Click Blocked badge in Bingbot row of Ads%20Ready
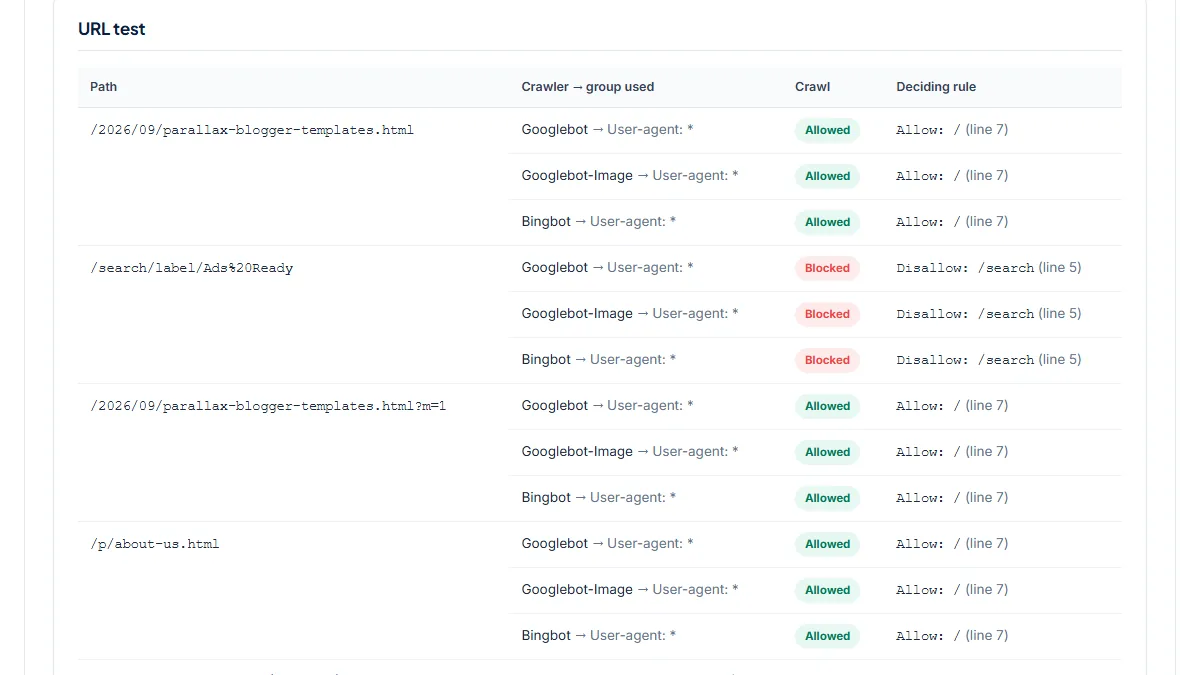The width and height of the screenshot is (1200, 675). pos(827,360)
